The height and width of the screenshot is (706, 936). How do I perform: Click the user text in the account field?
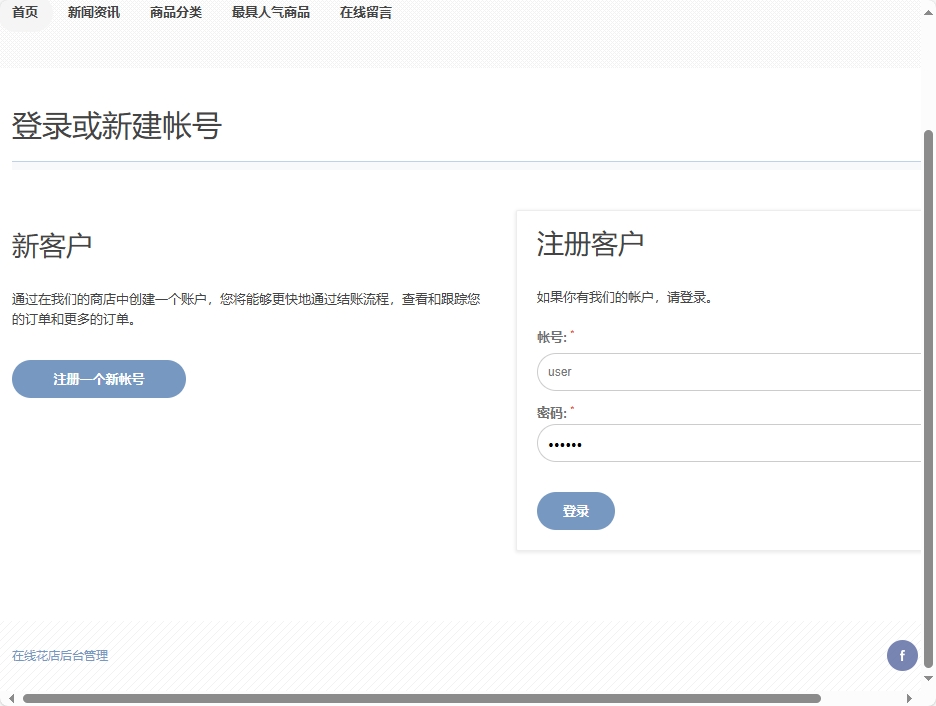[558, 371]
